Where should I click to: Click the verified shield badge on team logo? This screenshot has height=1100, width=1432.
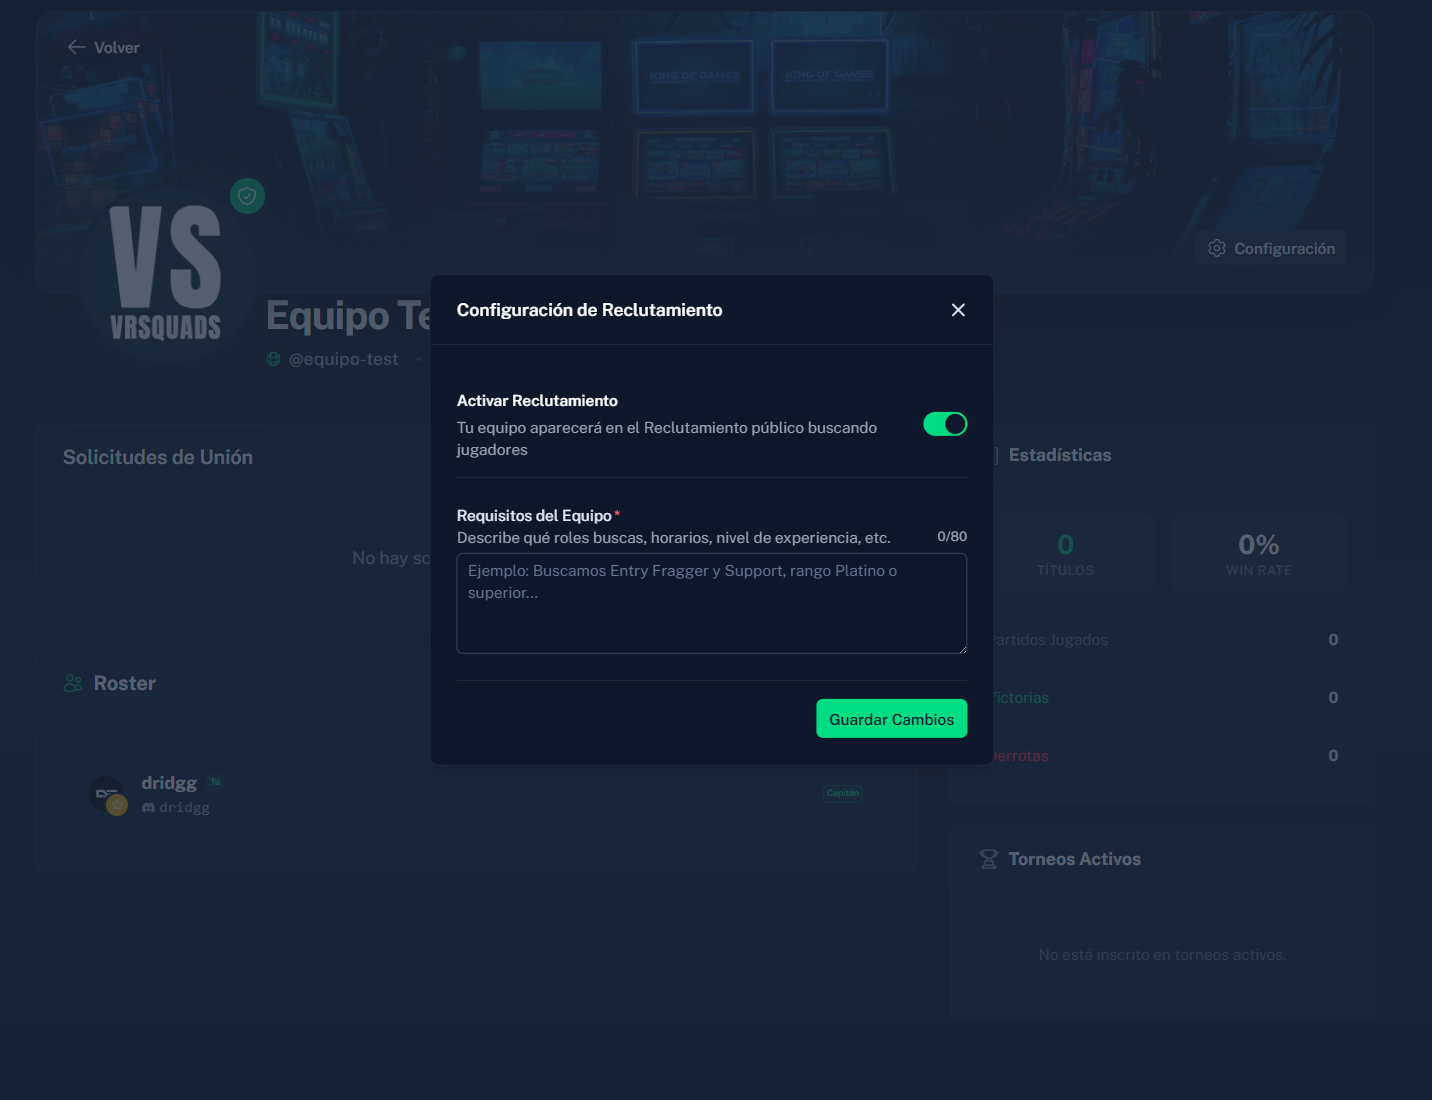[247, 196]
